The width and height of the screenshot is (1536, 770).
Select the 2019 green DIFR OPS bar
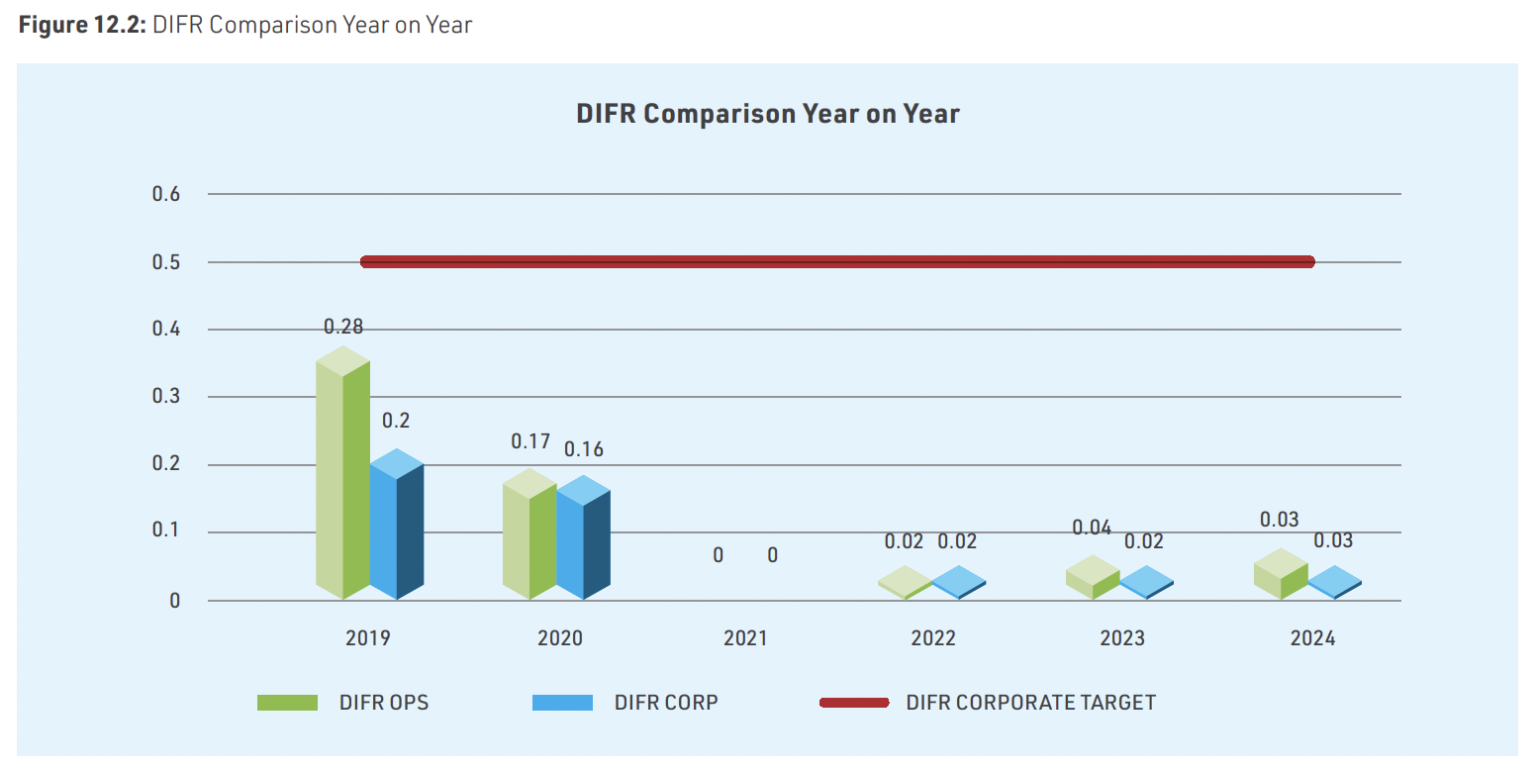tap(342, 480)
